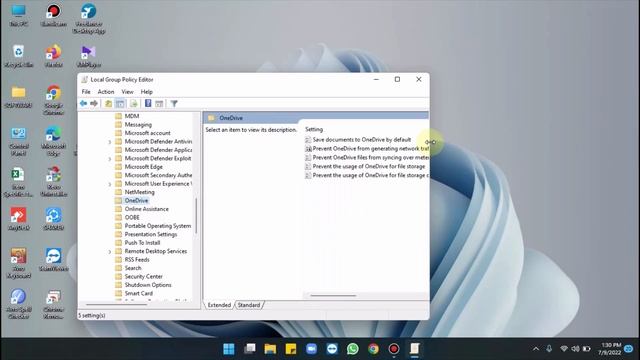Expand the Microsoft User Experience node

(x=109, y=184)
